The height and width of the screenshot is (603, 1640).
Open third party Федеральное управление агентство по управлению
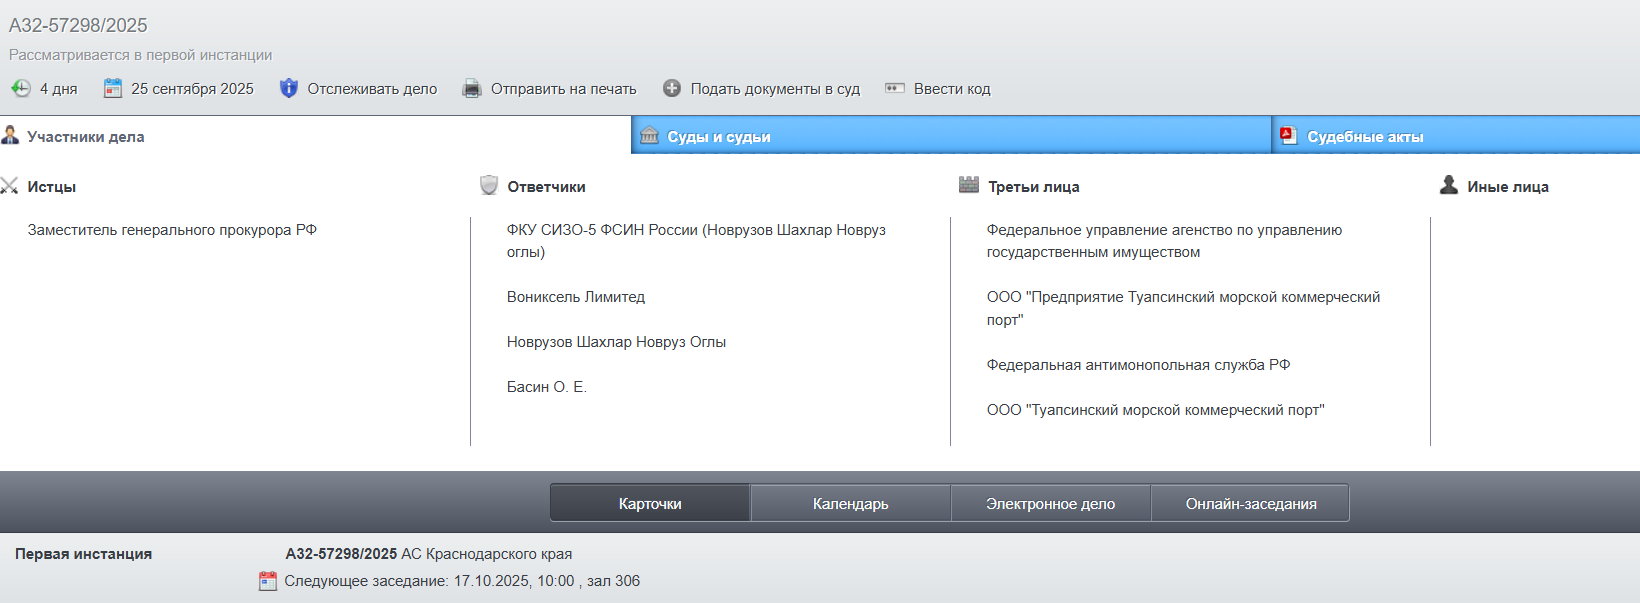[x=1164, y=241]
